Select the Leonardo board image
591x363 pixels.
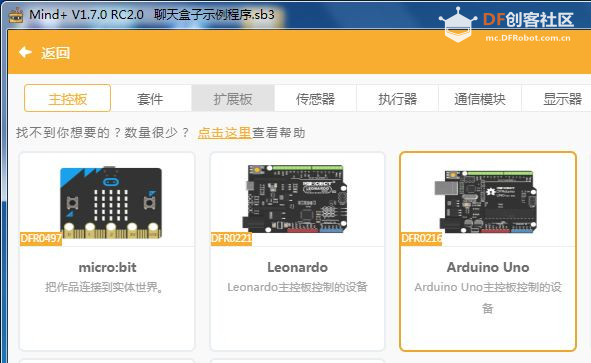pyautogui.click(x=294, y=198)
